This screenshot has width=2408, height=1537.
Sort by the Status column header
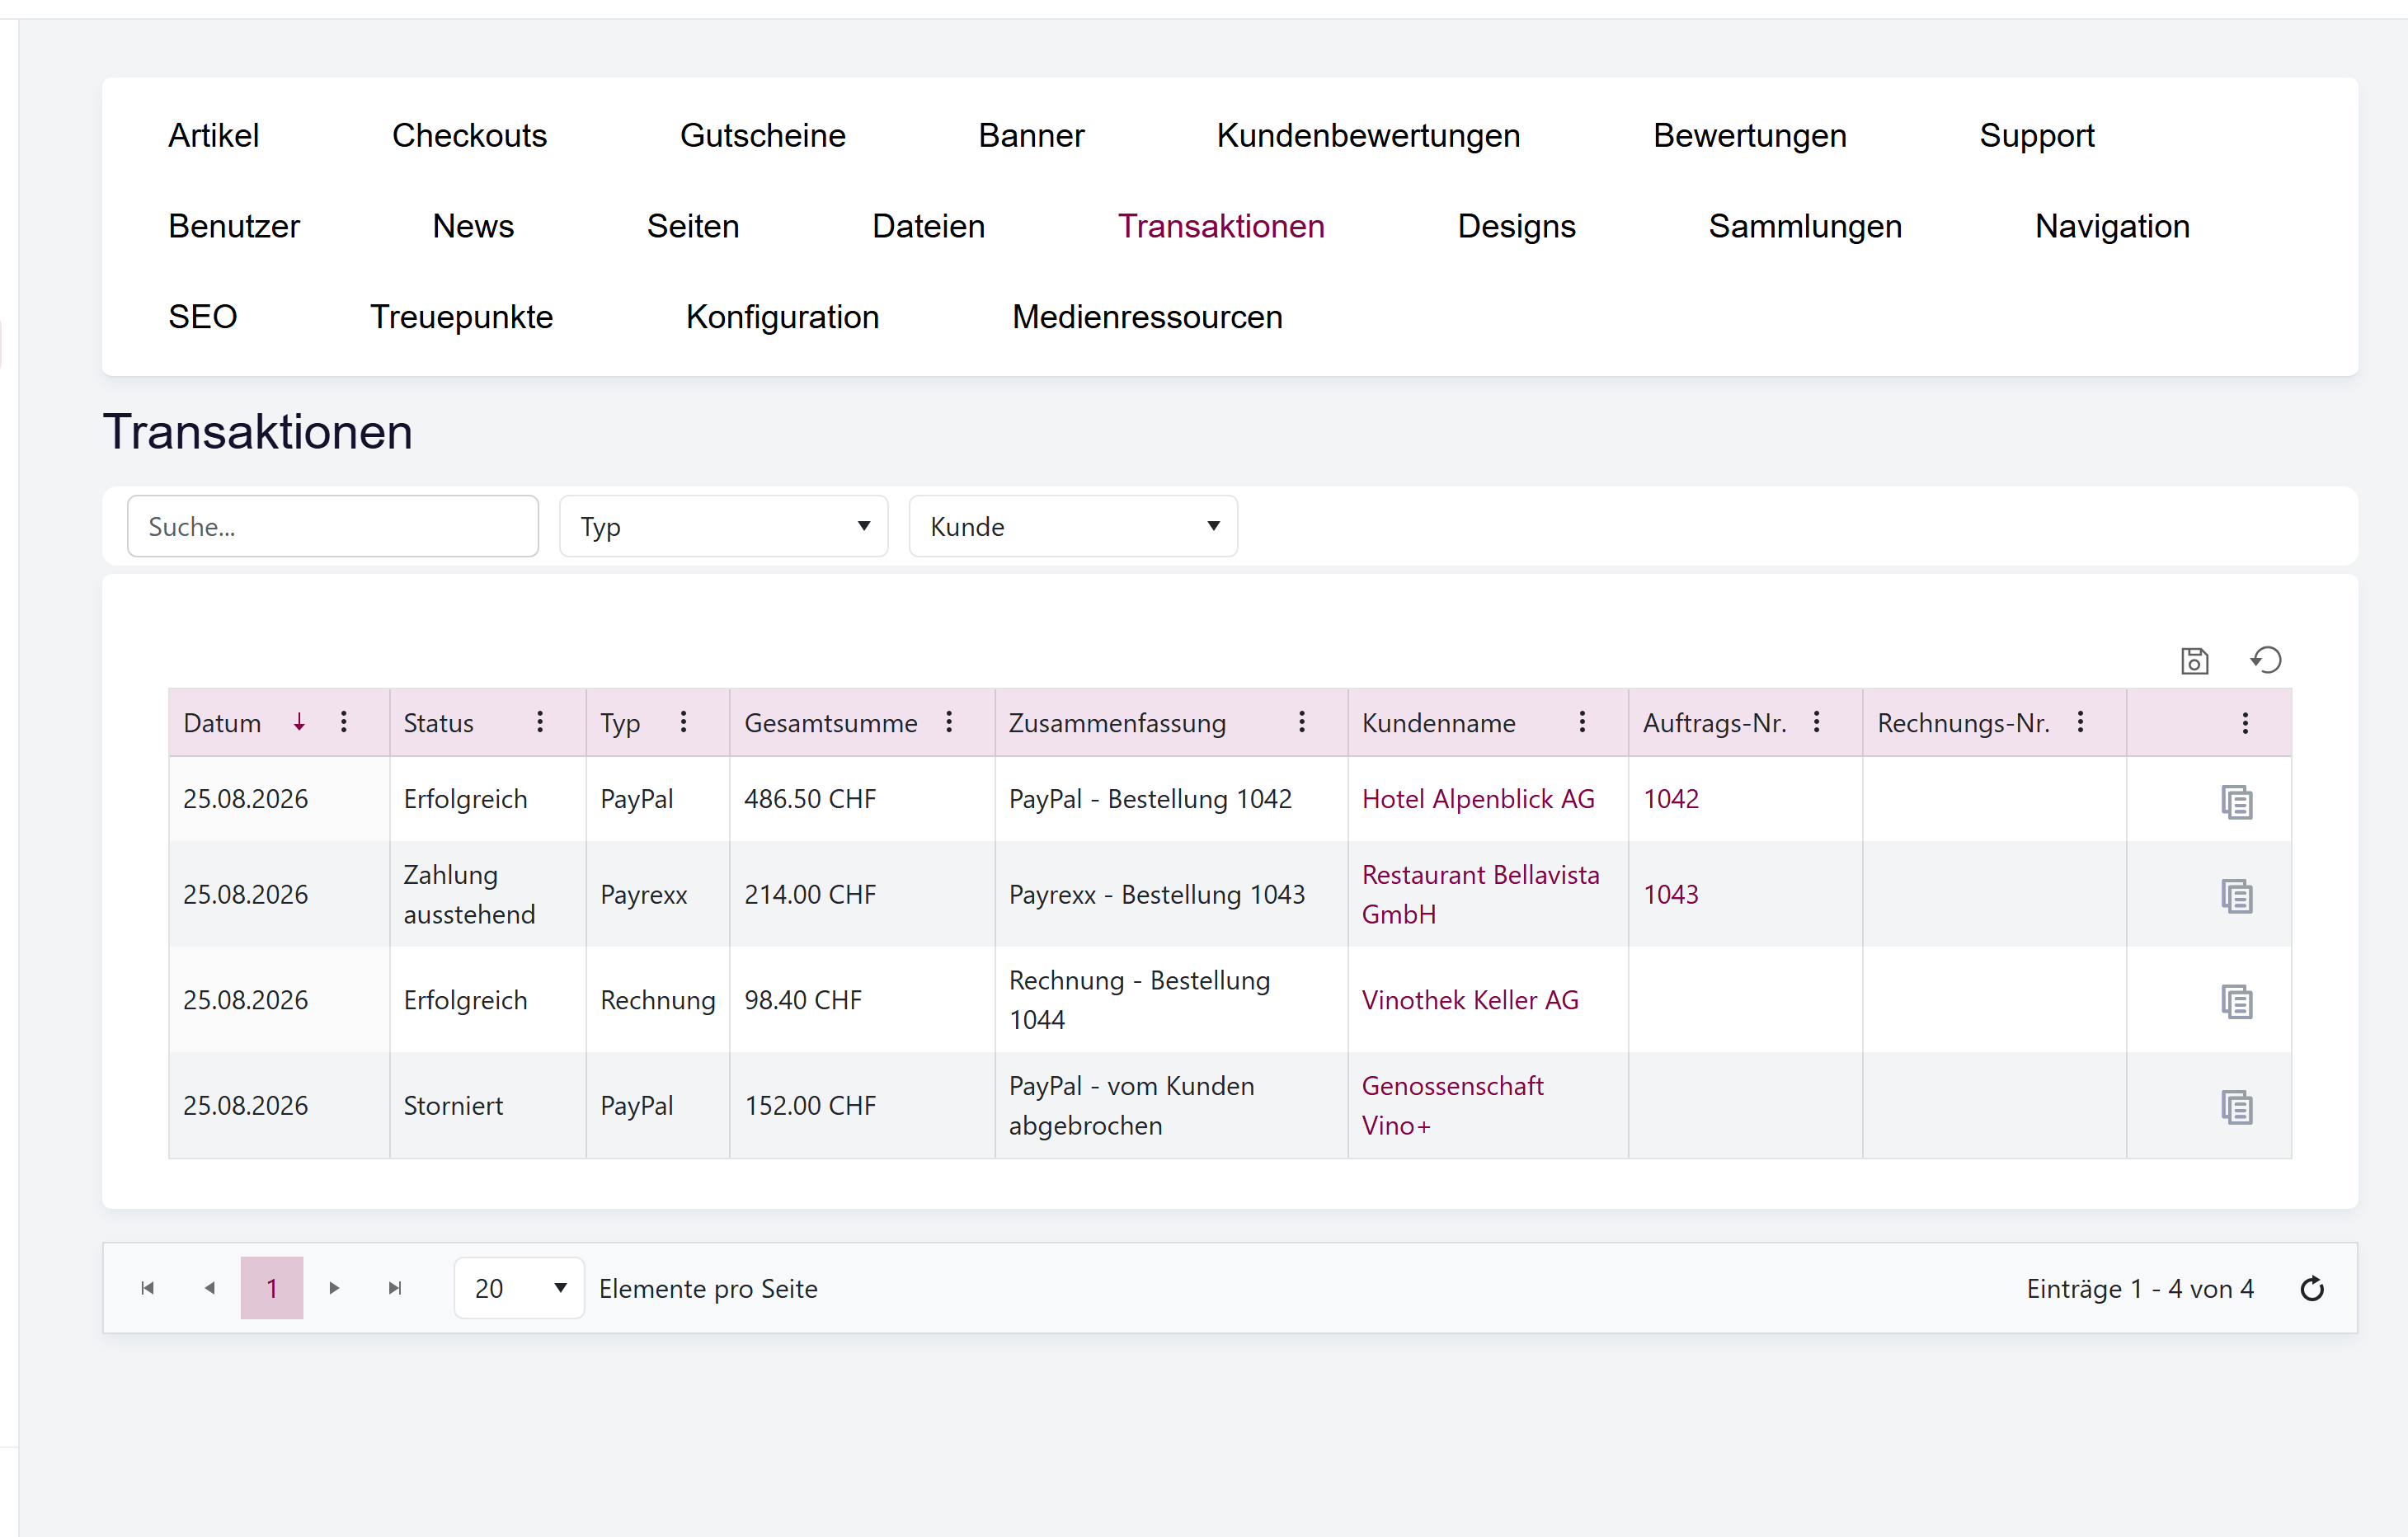pyautogui.click(x=438, y=723)
